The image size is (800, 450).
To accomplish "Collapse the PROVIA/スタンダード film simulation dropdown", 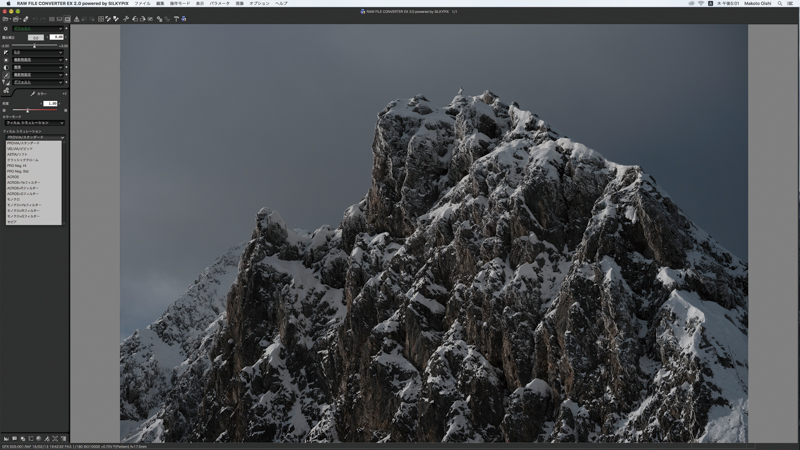I will pyautogui.click(x=35, y=137).
